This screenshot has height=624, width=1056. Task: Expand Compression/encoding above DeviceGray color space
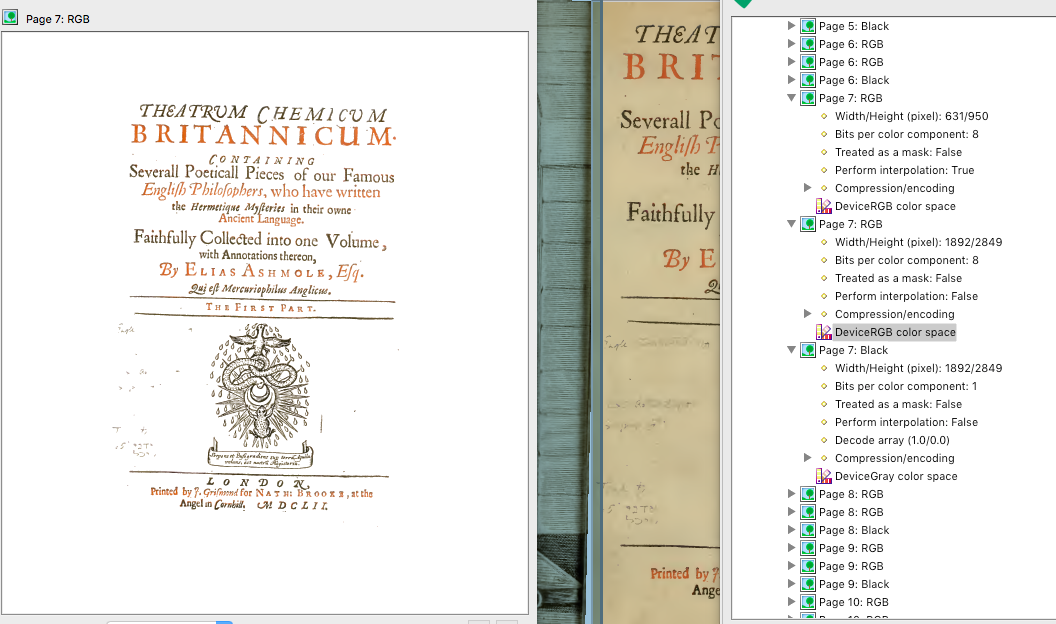pyautogui.click(x=807, y=458)
